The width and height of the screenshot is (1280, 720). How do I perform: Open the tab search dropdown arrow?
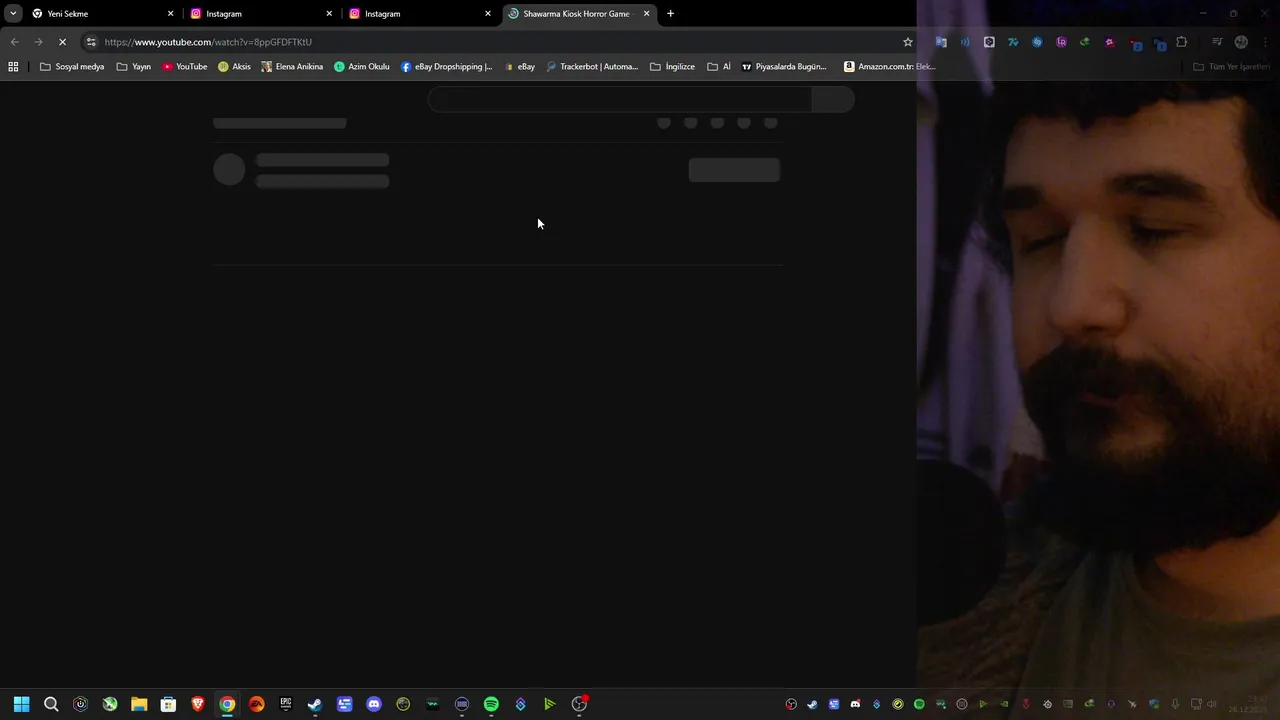coord(13,14)
